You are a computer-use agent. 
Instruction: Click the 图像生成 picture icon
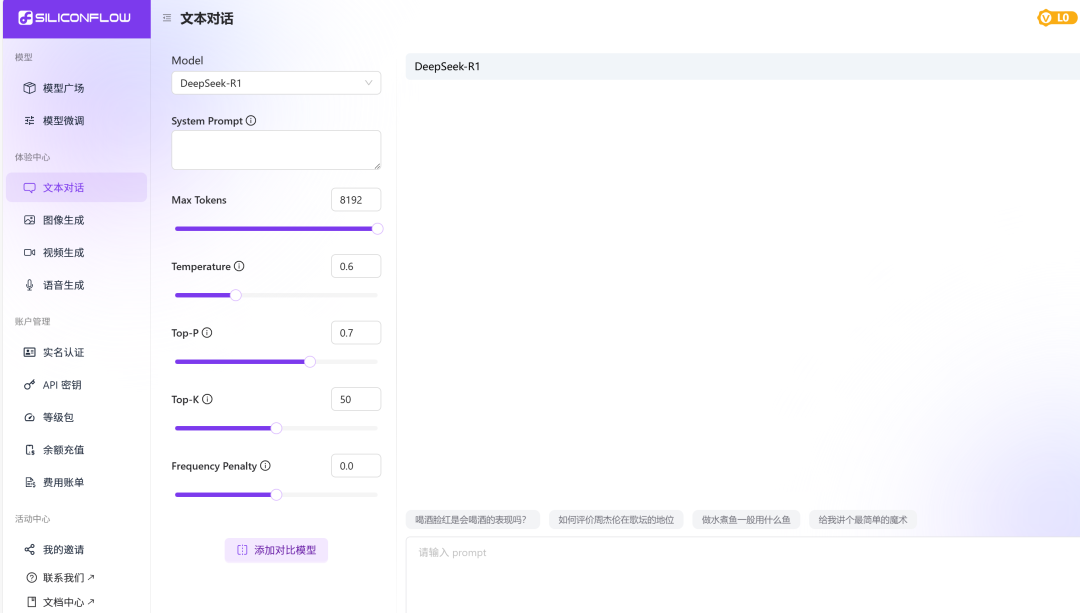[29, 220]
